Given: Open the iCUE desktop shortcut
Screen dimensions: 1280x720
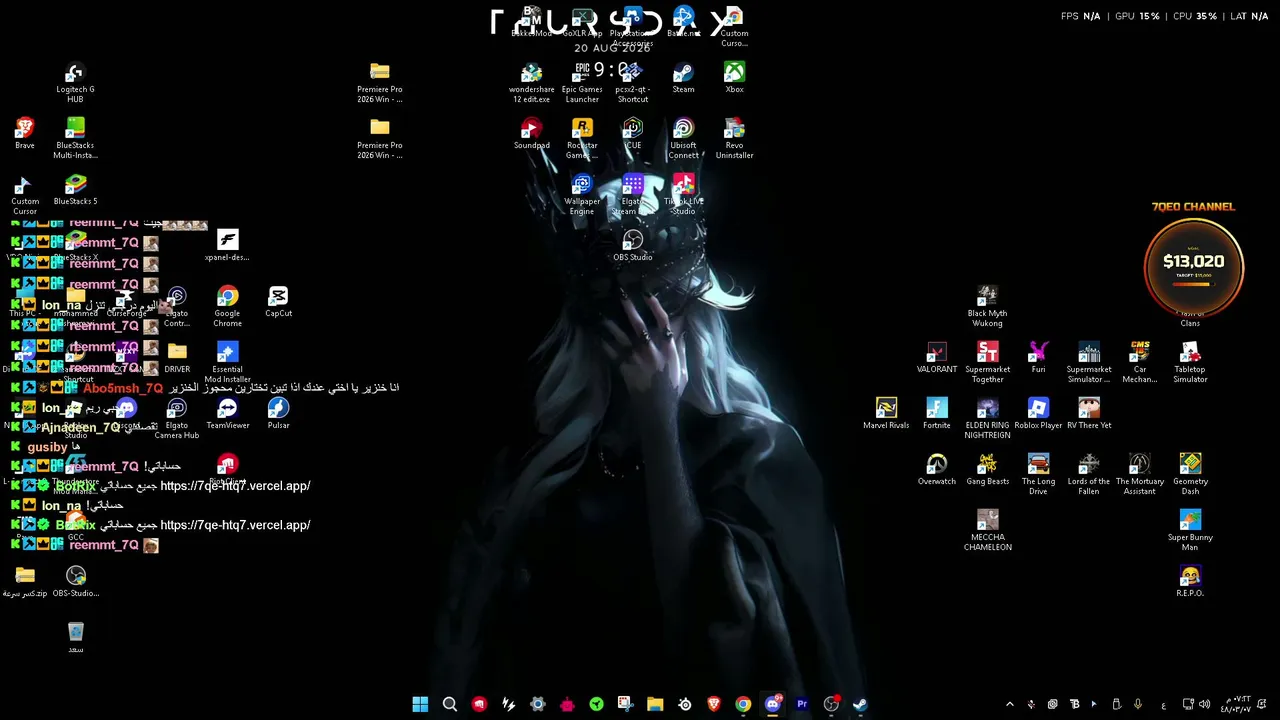Looking at the screenshot, I should point(632,133).
